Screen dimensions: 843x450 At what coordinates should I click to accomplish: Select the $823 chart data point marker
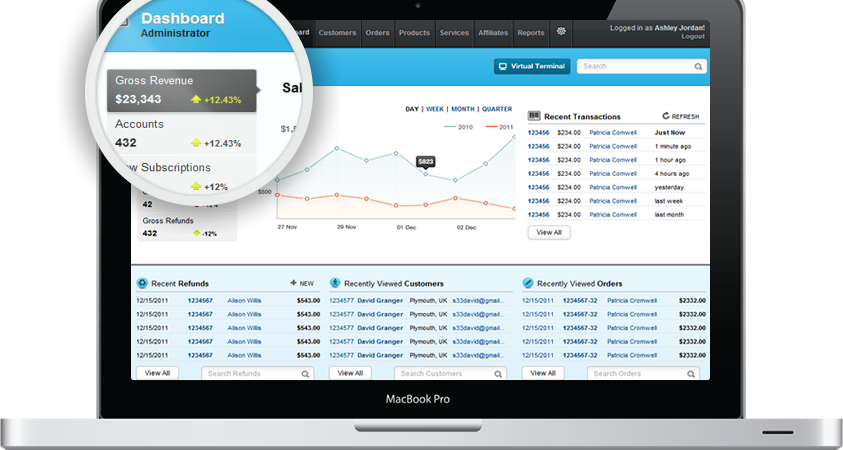tap(426, 174)
